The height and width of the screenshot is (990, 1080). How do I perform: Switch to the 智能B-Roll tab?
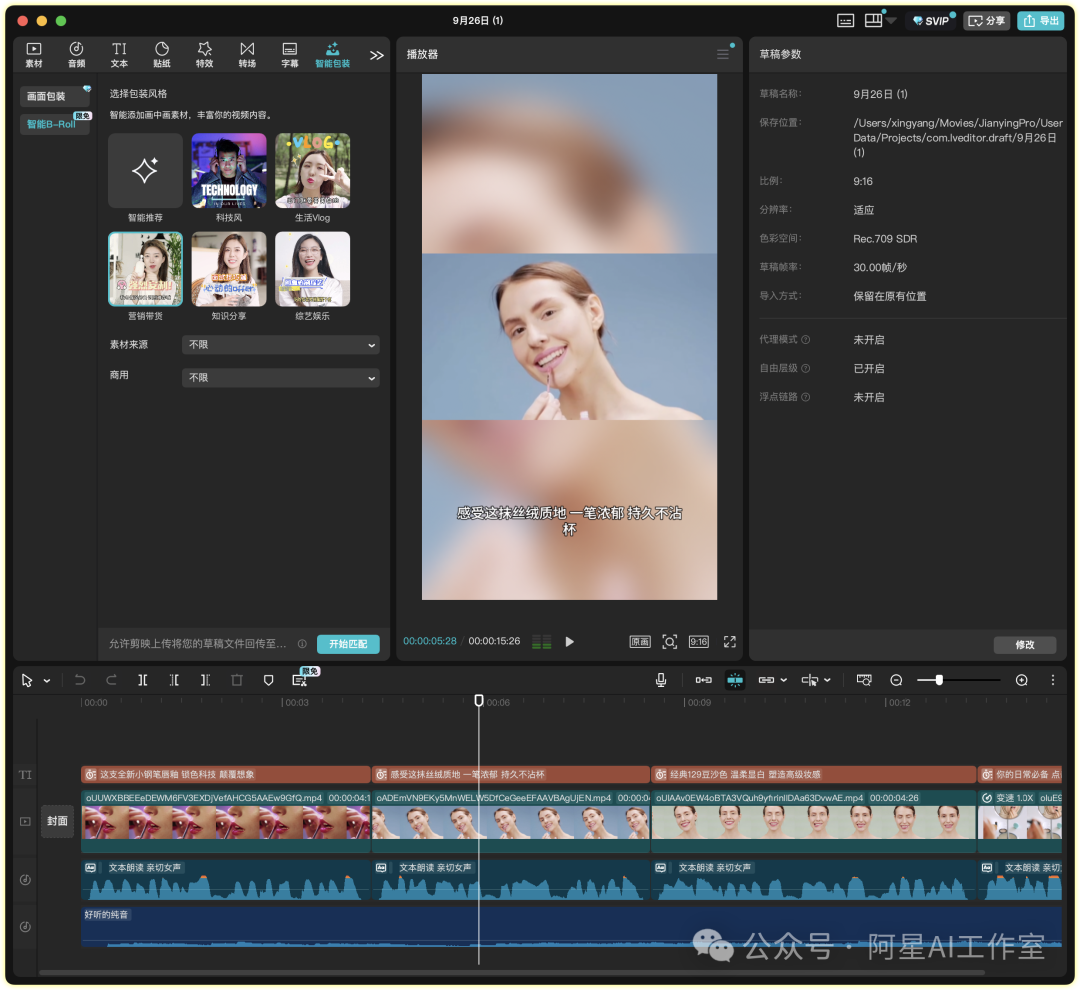(x=51, y=124)
